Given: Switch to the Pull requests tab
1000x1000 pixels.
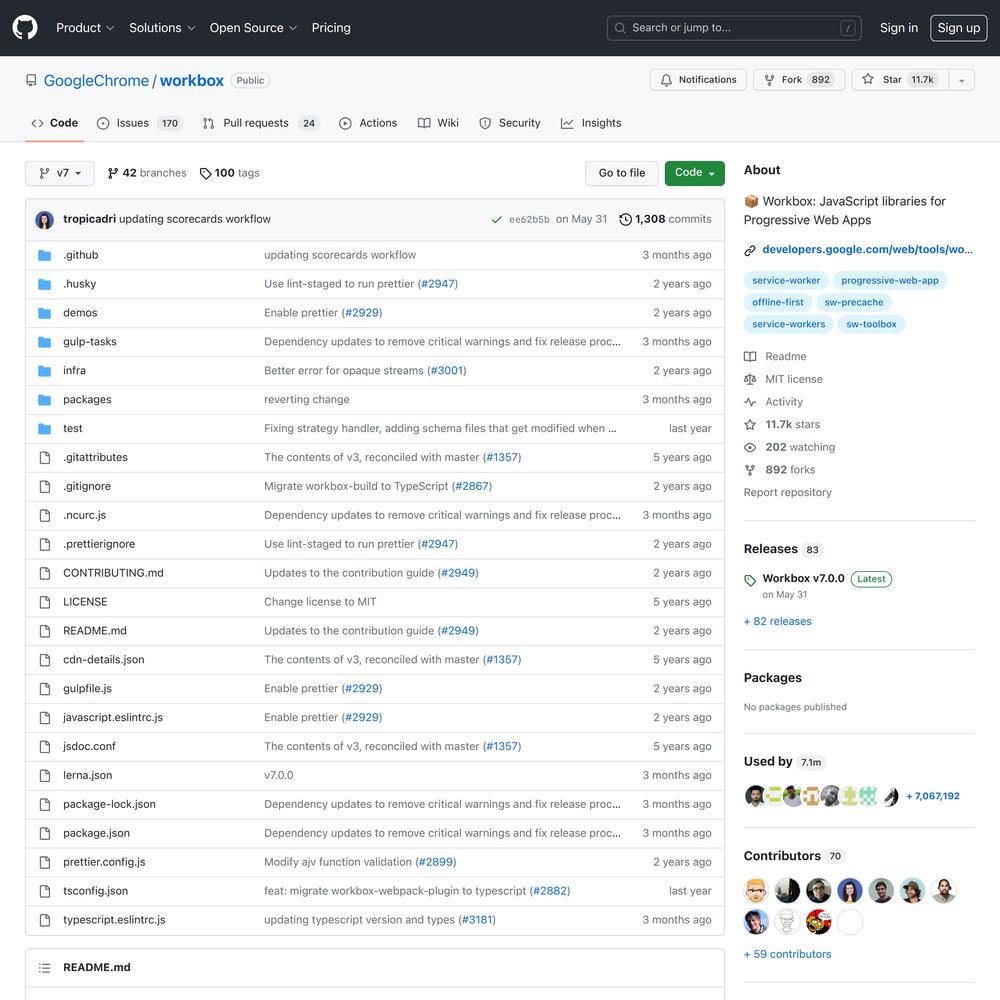Looking at the screenshot, I should coord(261,123).
